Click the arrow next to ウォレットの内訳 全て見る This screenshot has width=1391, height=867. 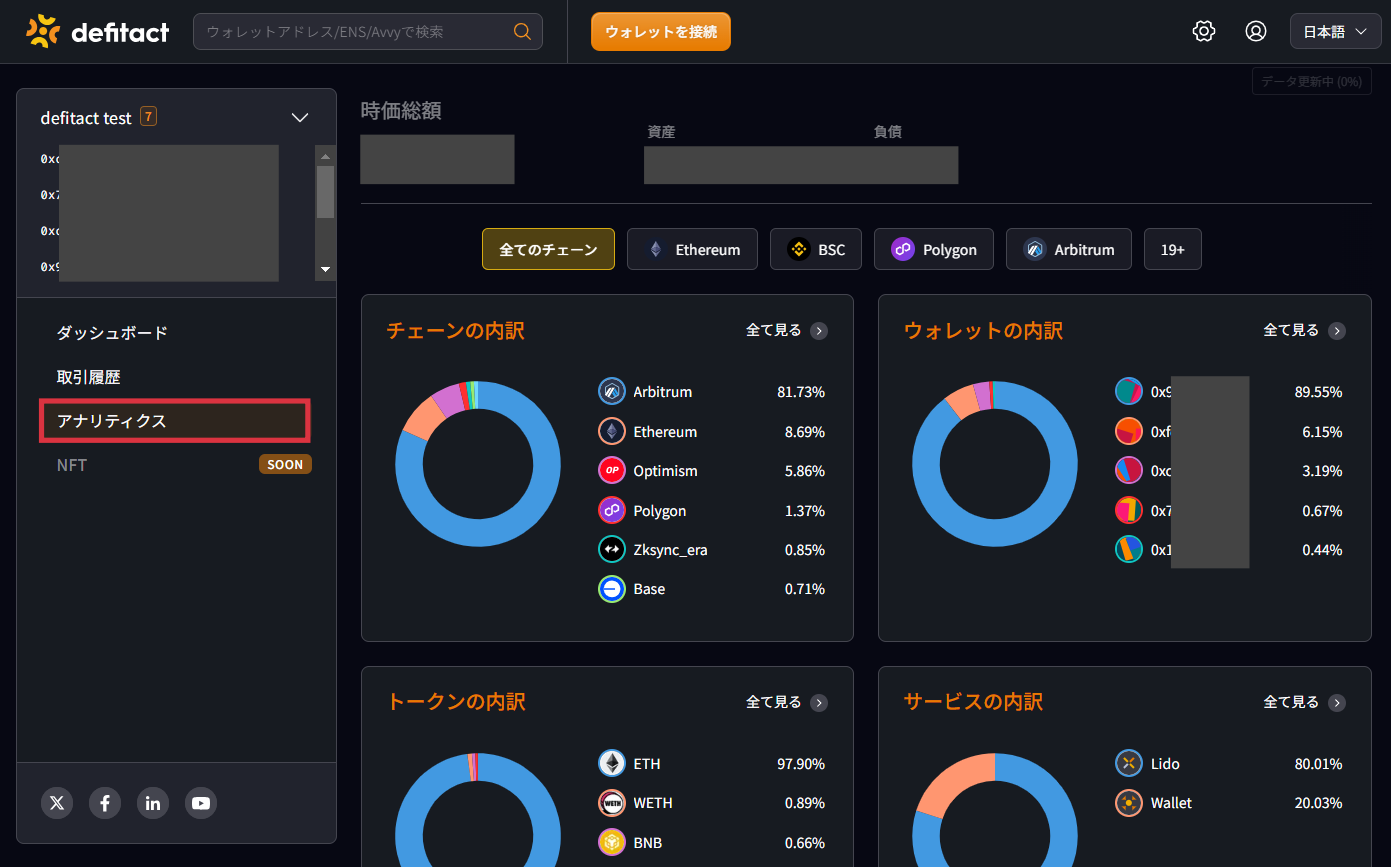1337,331
